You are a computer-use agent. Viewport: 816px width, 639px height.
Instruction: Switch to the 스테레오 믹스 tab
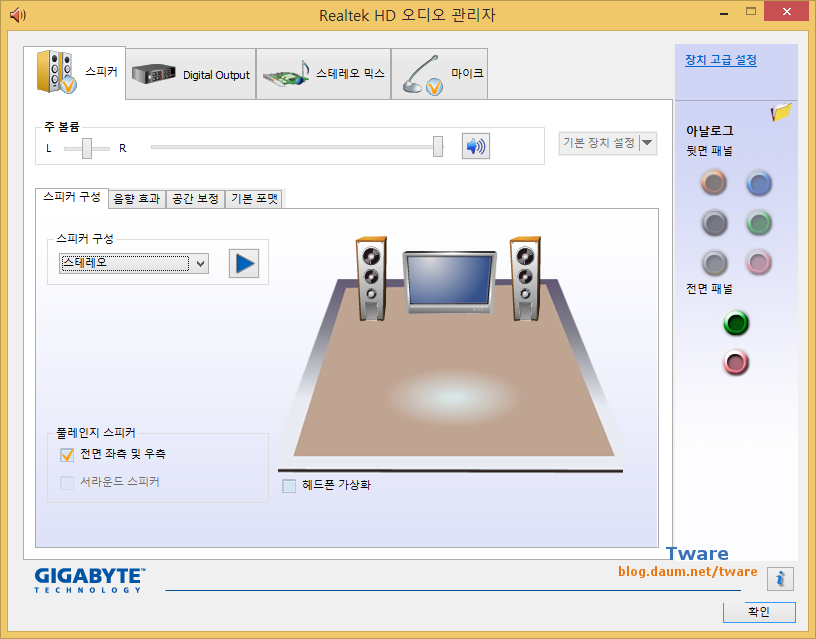click(x=324, y=74)
